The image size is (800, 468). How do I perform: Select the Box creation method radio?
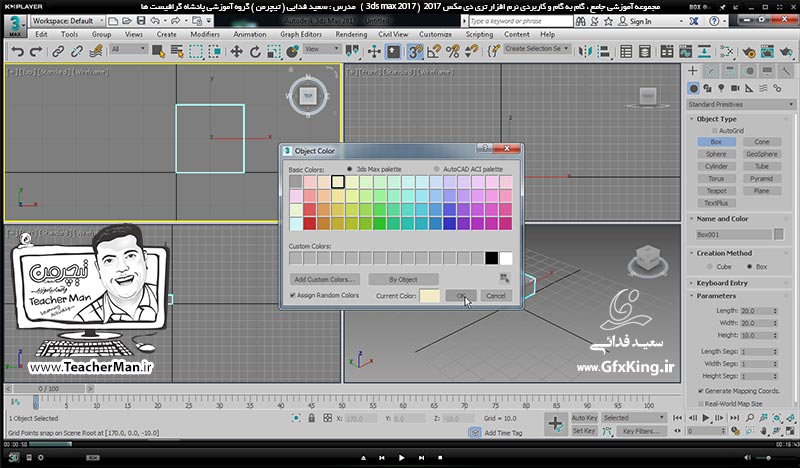[749, 266]
